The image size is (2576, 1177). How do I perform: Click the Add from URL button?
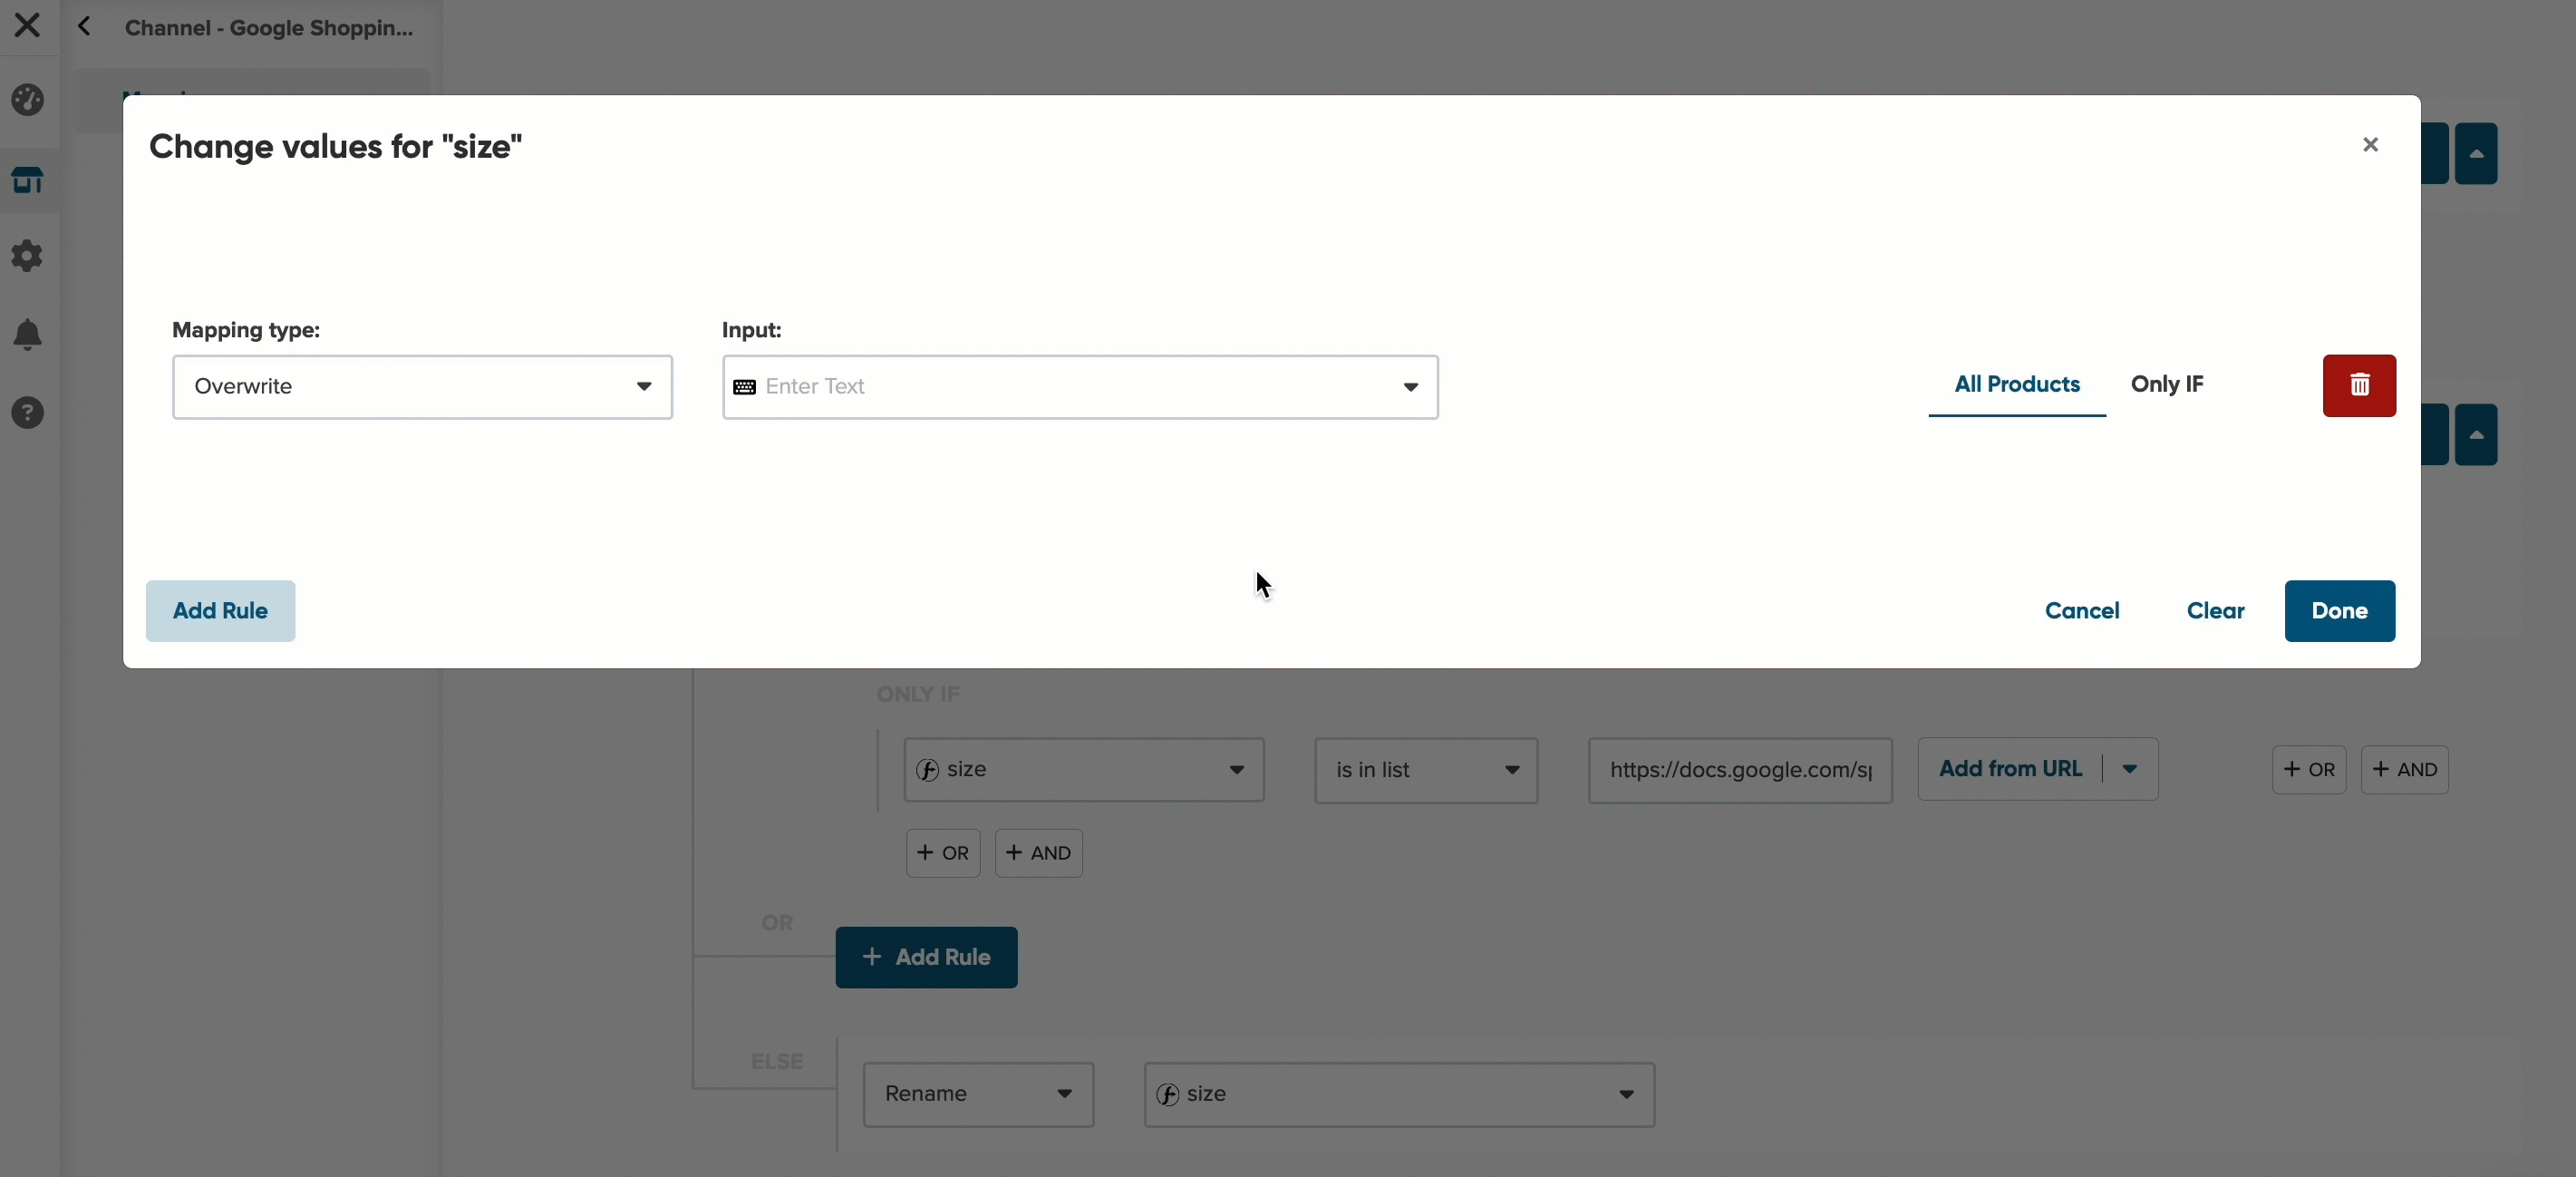2010,769
